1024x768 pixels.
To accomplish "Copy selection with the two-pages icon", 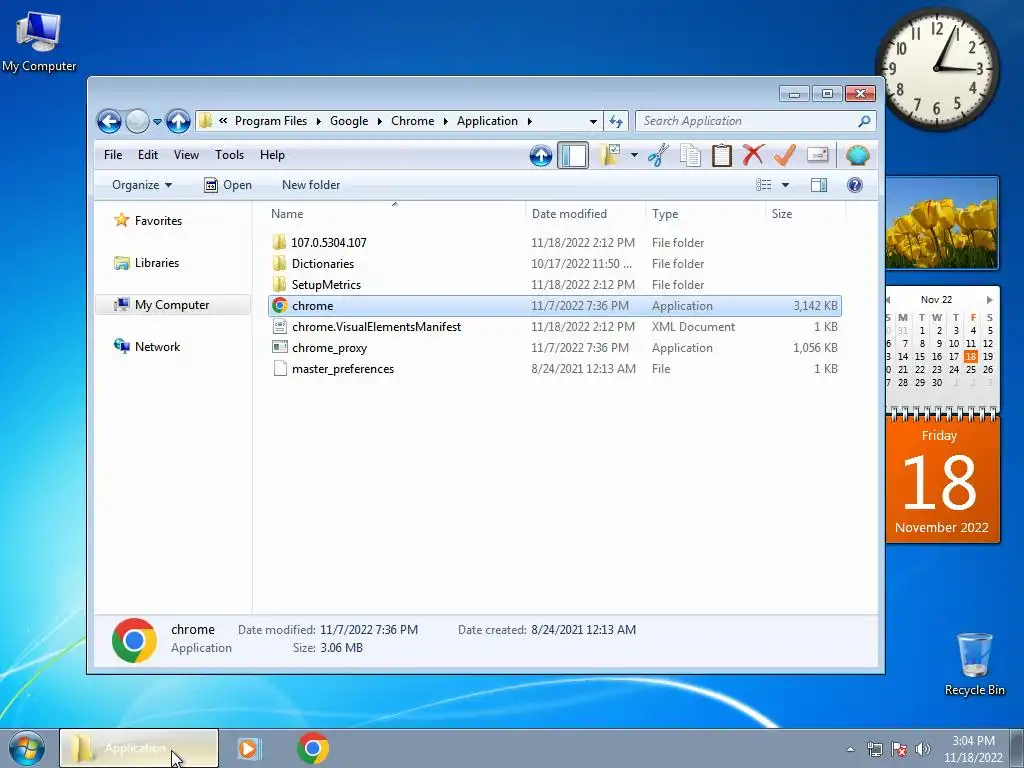I will click(690, 155).
